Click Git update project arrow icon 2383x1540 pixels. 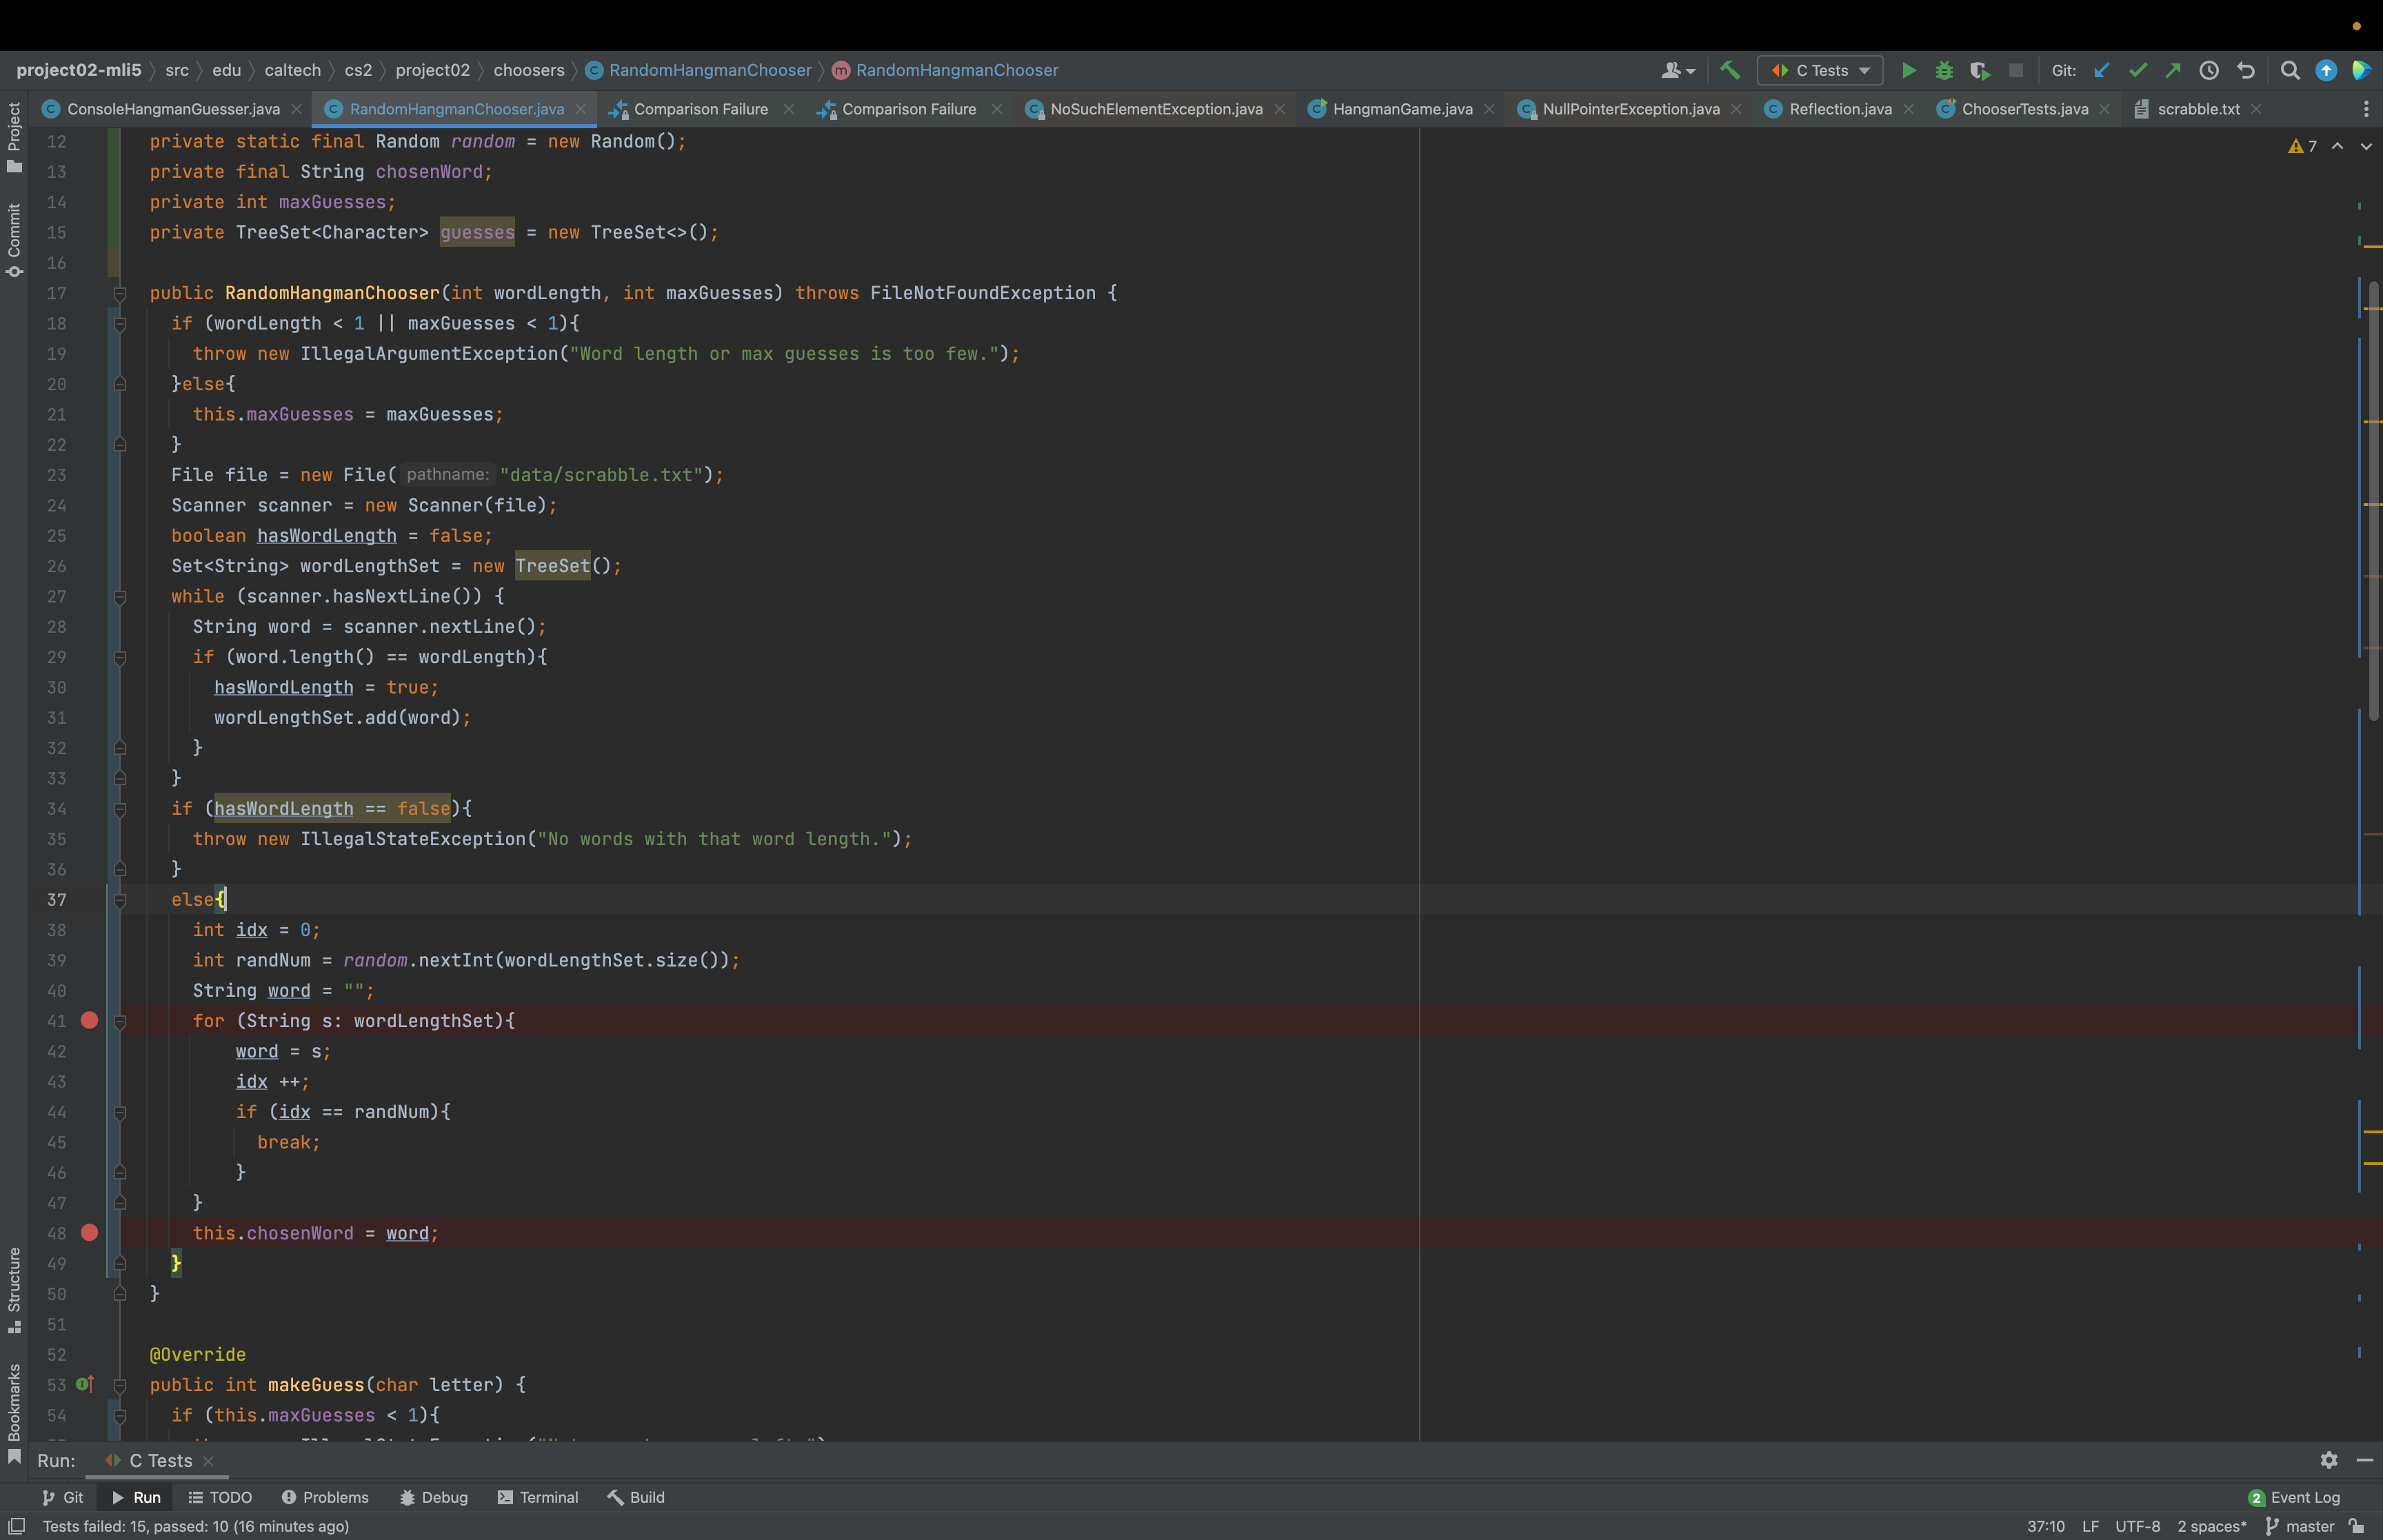tap(2101, 70)
